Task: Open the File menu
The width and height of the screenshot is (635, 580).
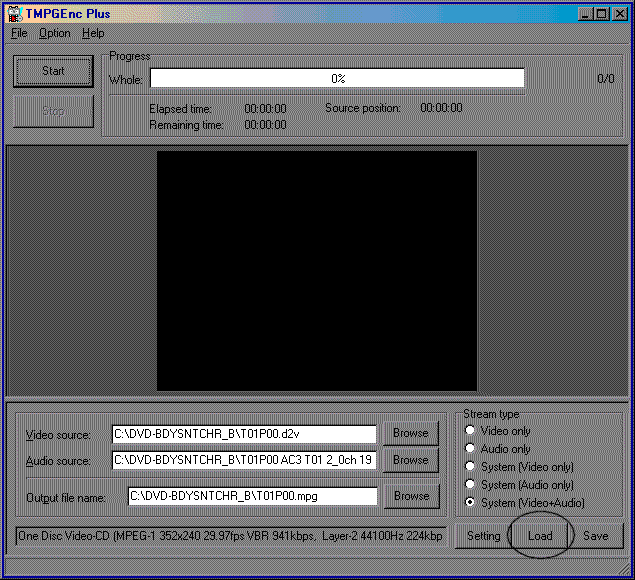Action: tap(19, 34)
